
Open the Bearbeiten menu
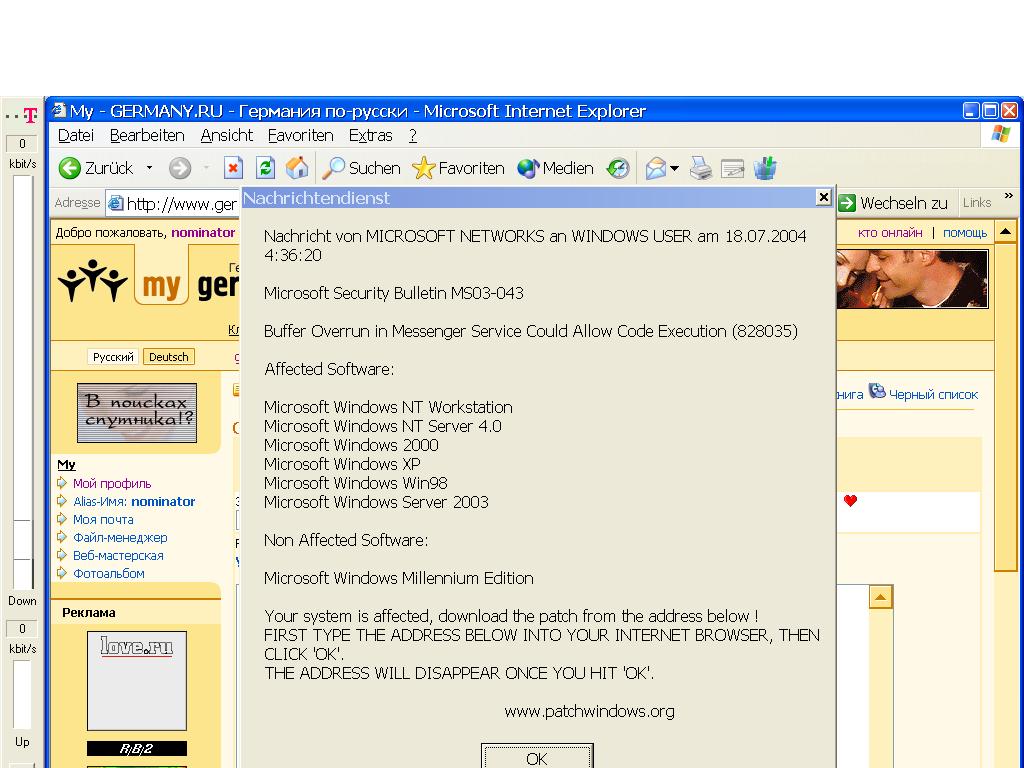coord(147,135)
